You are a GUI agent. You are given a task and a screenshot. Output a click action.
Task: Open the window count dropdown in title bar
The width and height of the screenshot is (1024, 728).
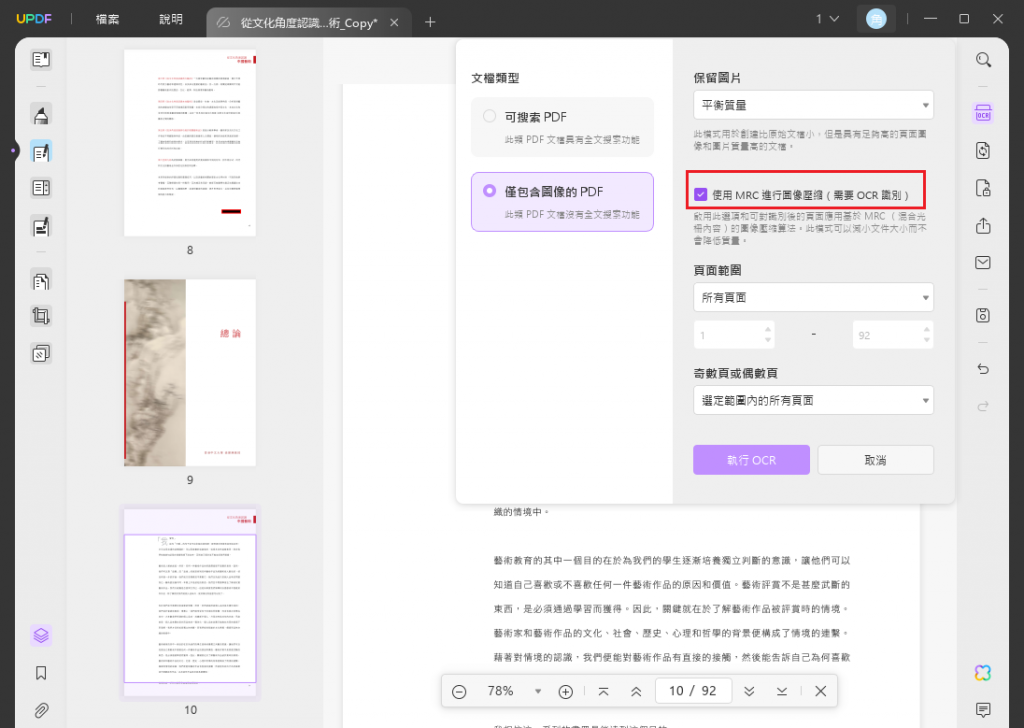pyautogui.click(x=827, y=19)
